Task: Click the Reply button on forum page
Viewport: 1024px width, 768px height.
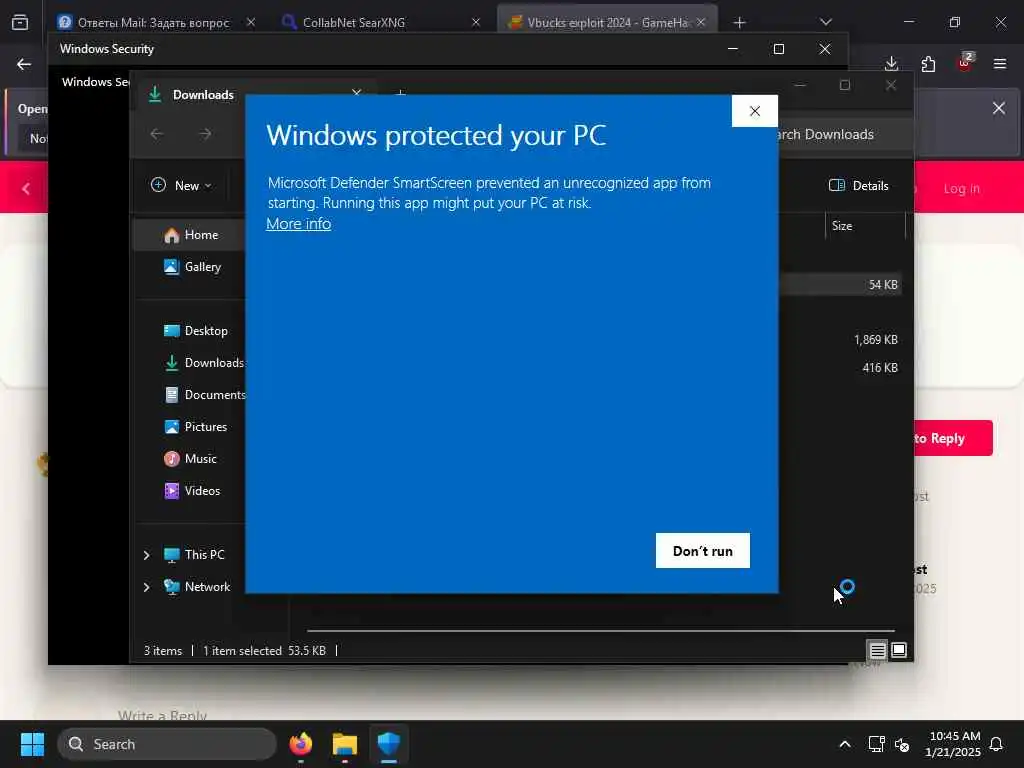Action: (x=953, y=438)
